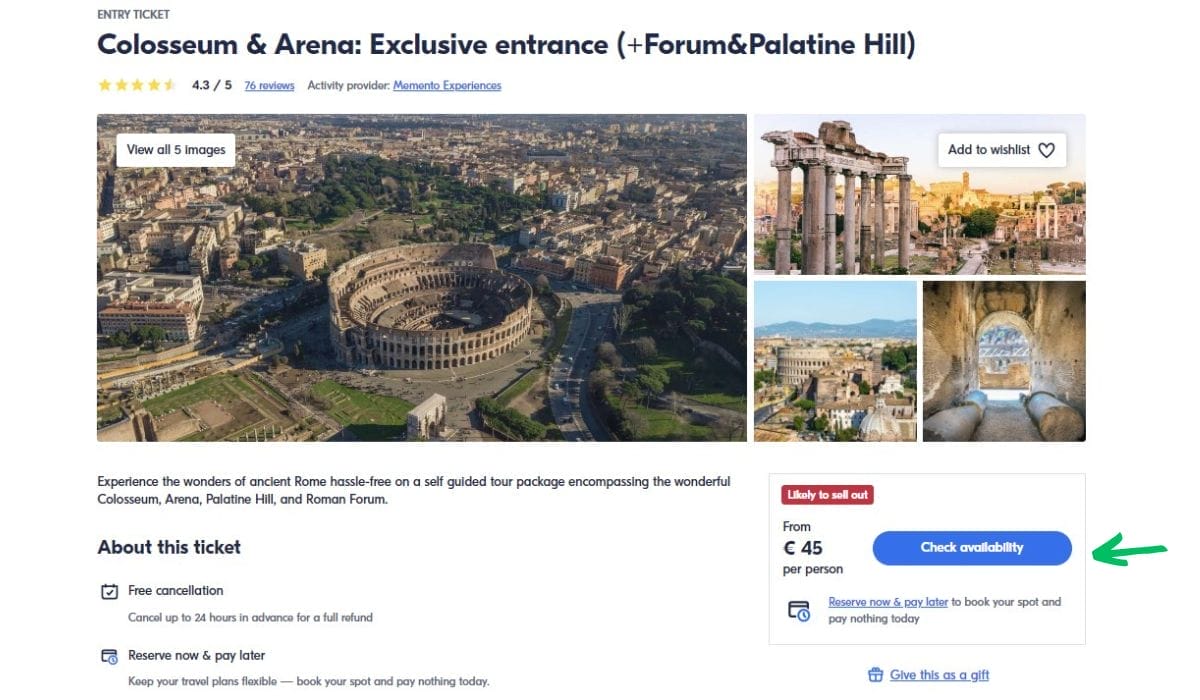
Task: Open the 76 reviews link
Action: (x=269, y=86)
